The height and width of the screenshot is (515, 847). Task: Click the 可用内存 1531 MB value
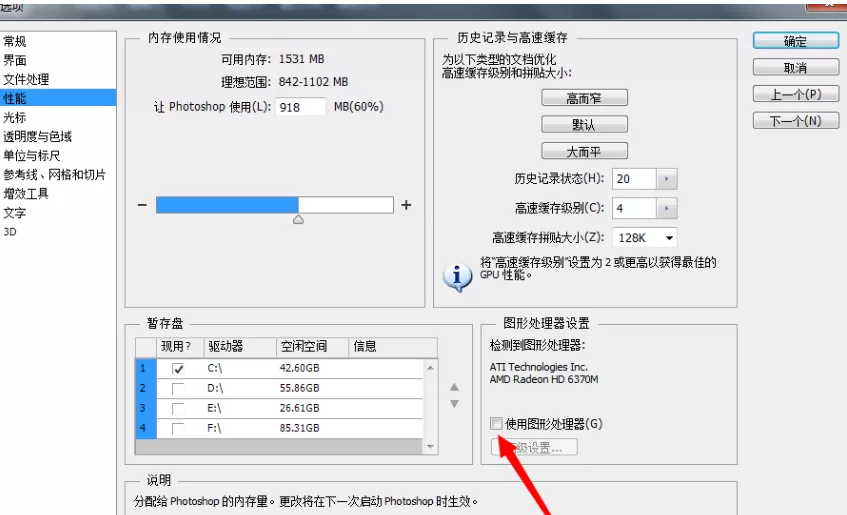[301, 59]
